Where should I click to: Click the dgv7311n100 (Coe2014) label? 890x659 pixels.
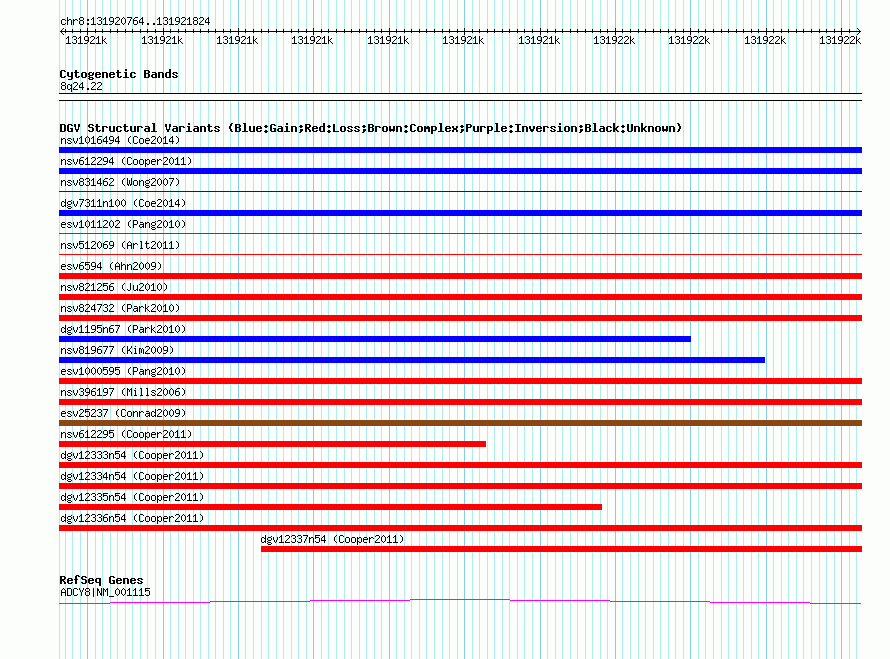tap(123, 203)
